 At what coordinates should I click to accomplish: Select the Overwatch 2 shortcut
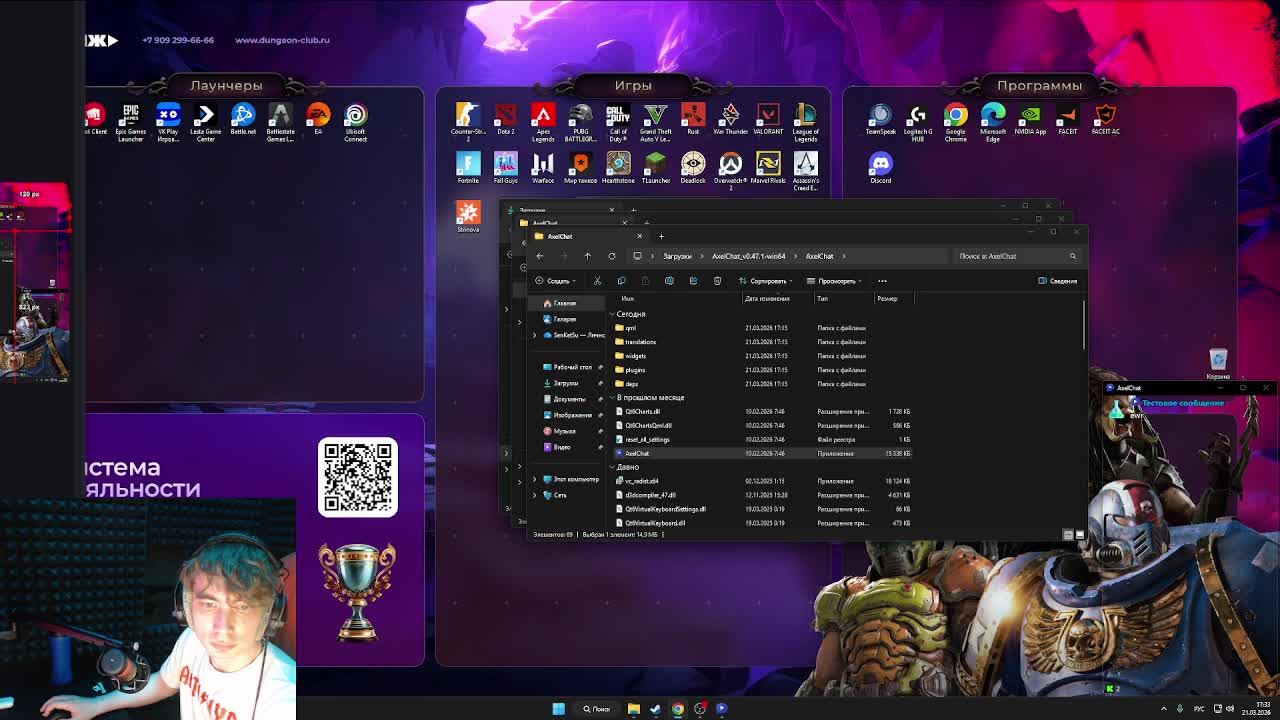731,170
